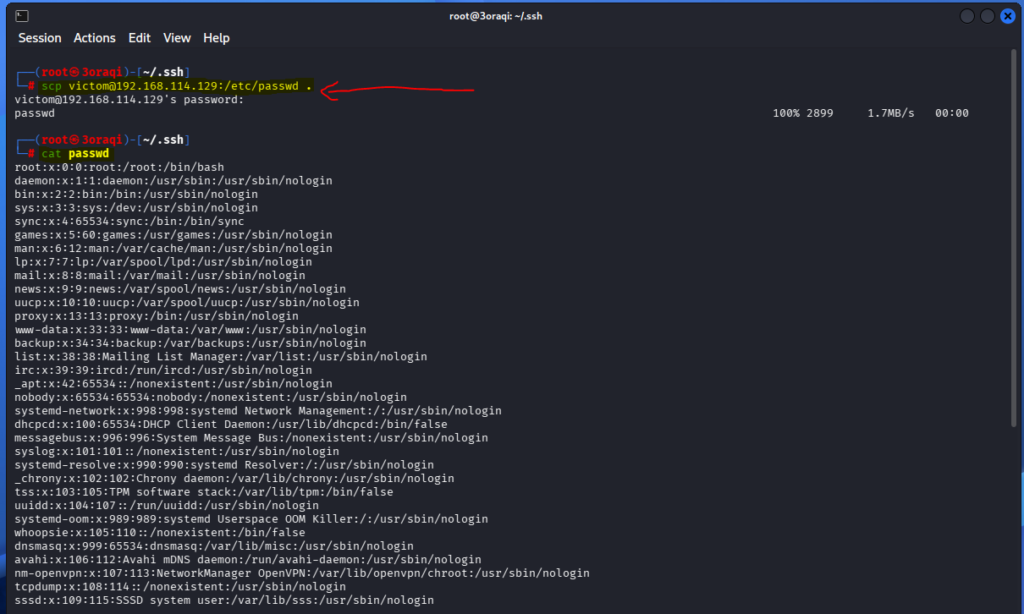The height and width of the screenshot is (614, 1024).
Task: Click the sssd system user line
Action: pos(224,600)
